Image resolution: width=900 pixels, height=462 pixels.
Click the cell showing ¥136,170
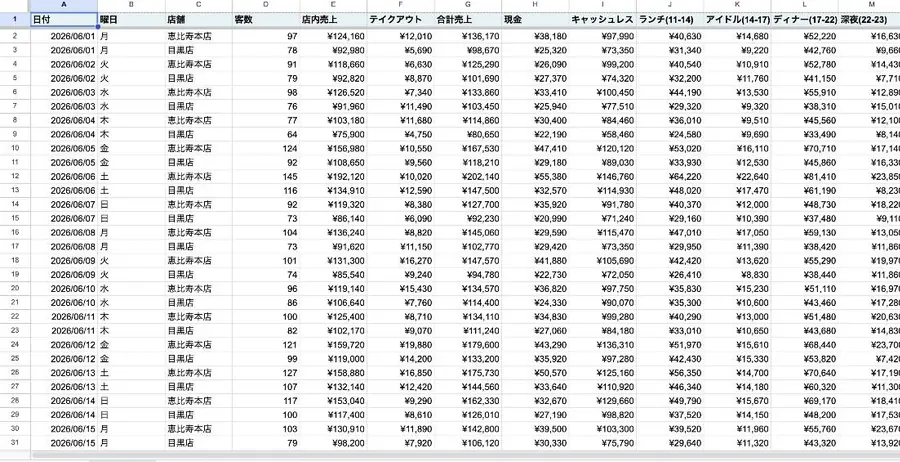pyautogui.click(x=468, y=36)
